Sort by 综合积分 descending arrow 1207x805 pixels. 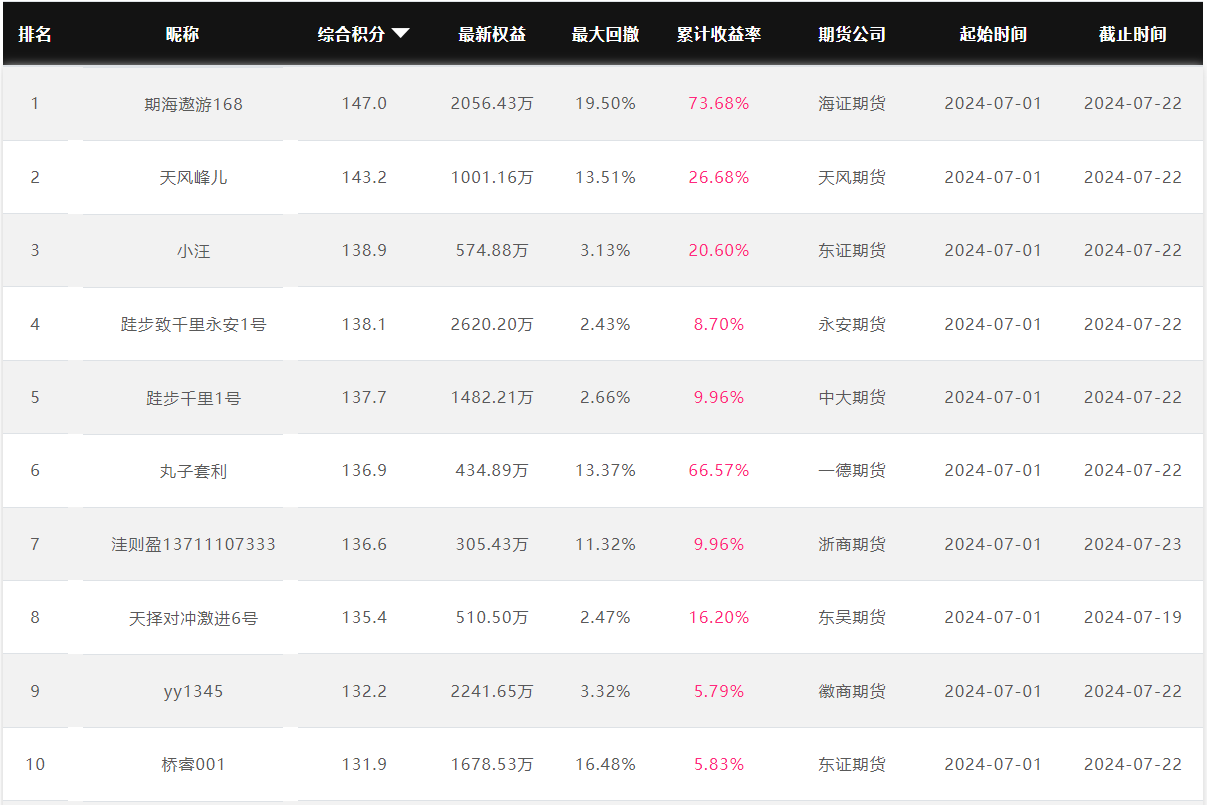(x=400, y=33)
